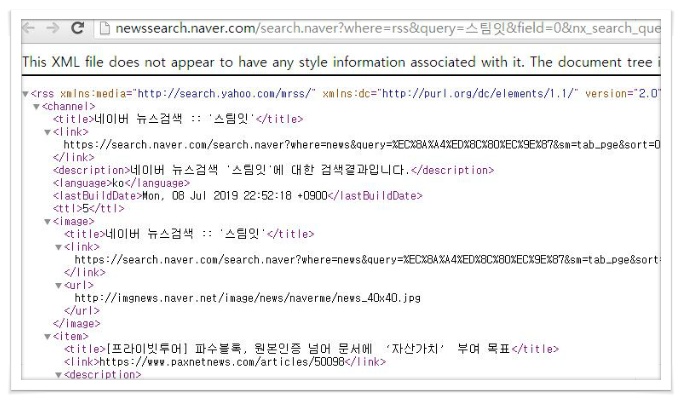Click the image title '네이버 뉴스검색 :: 스팀잇' text
682x400 pixels.
coord(185,234)
